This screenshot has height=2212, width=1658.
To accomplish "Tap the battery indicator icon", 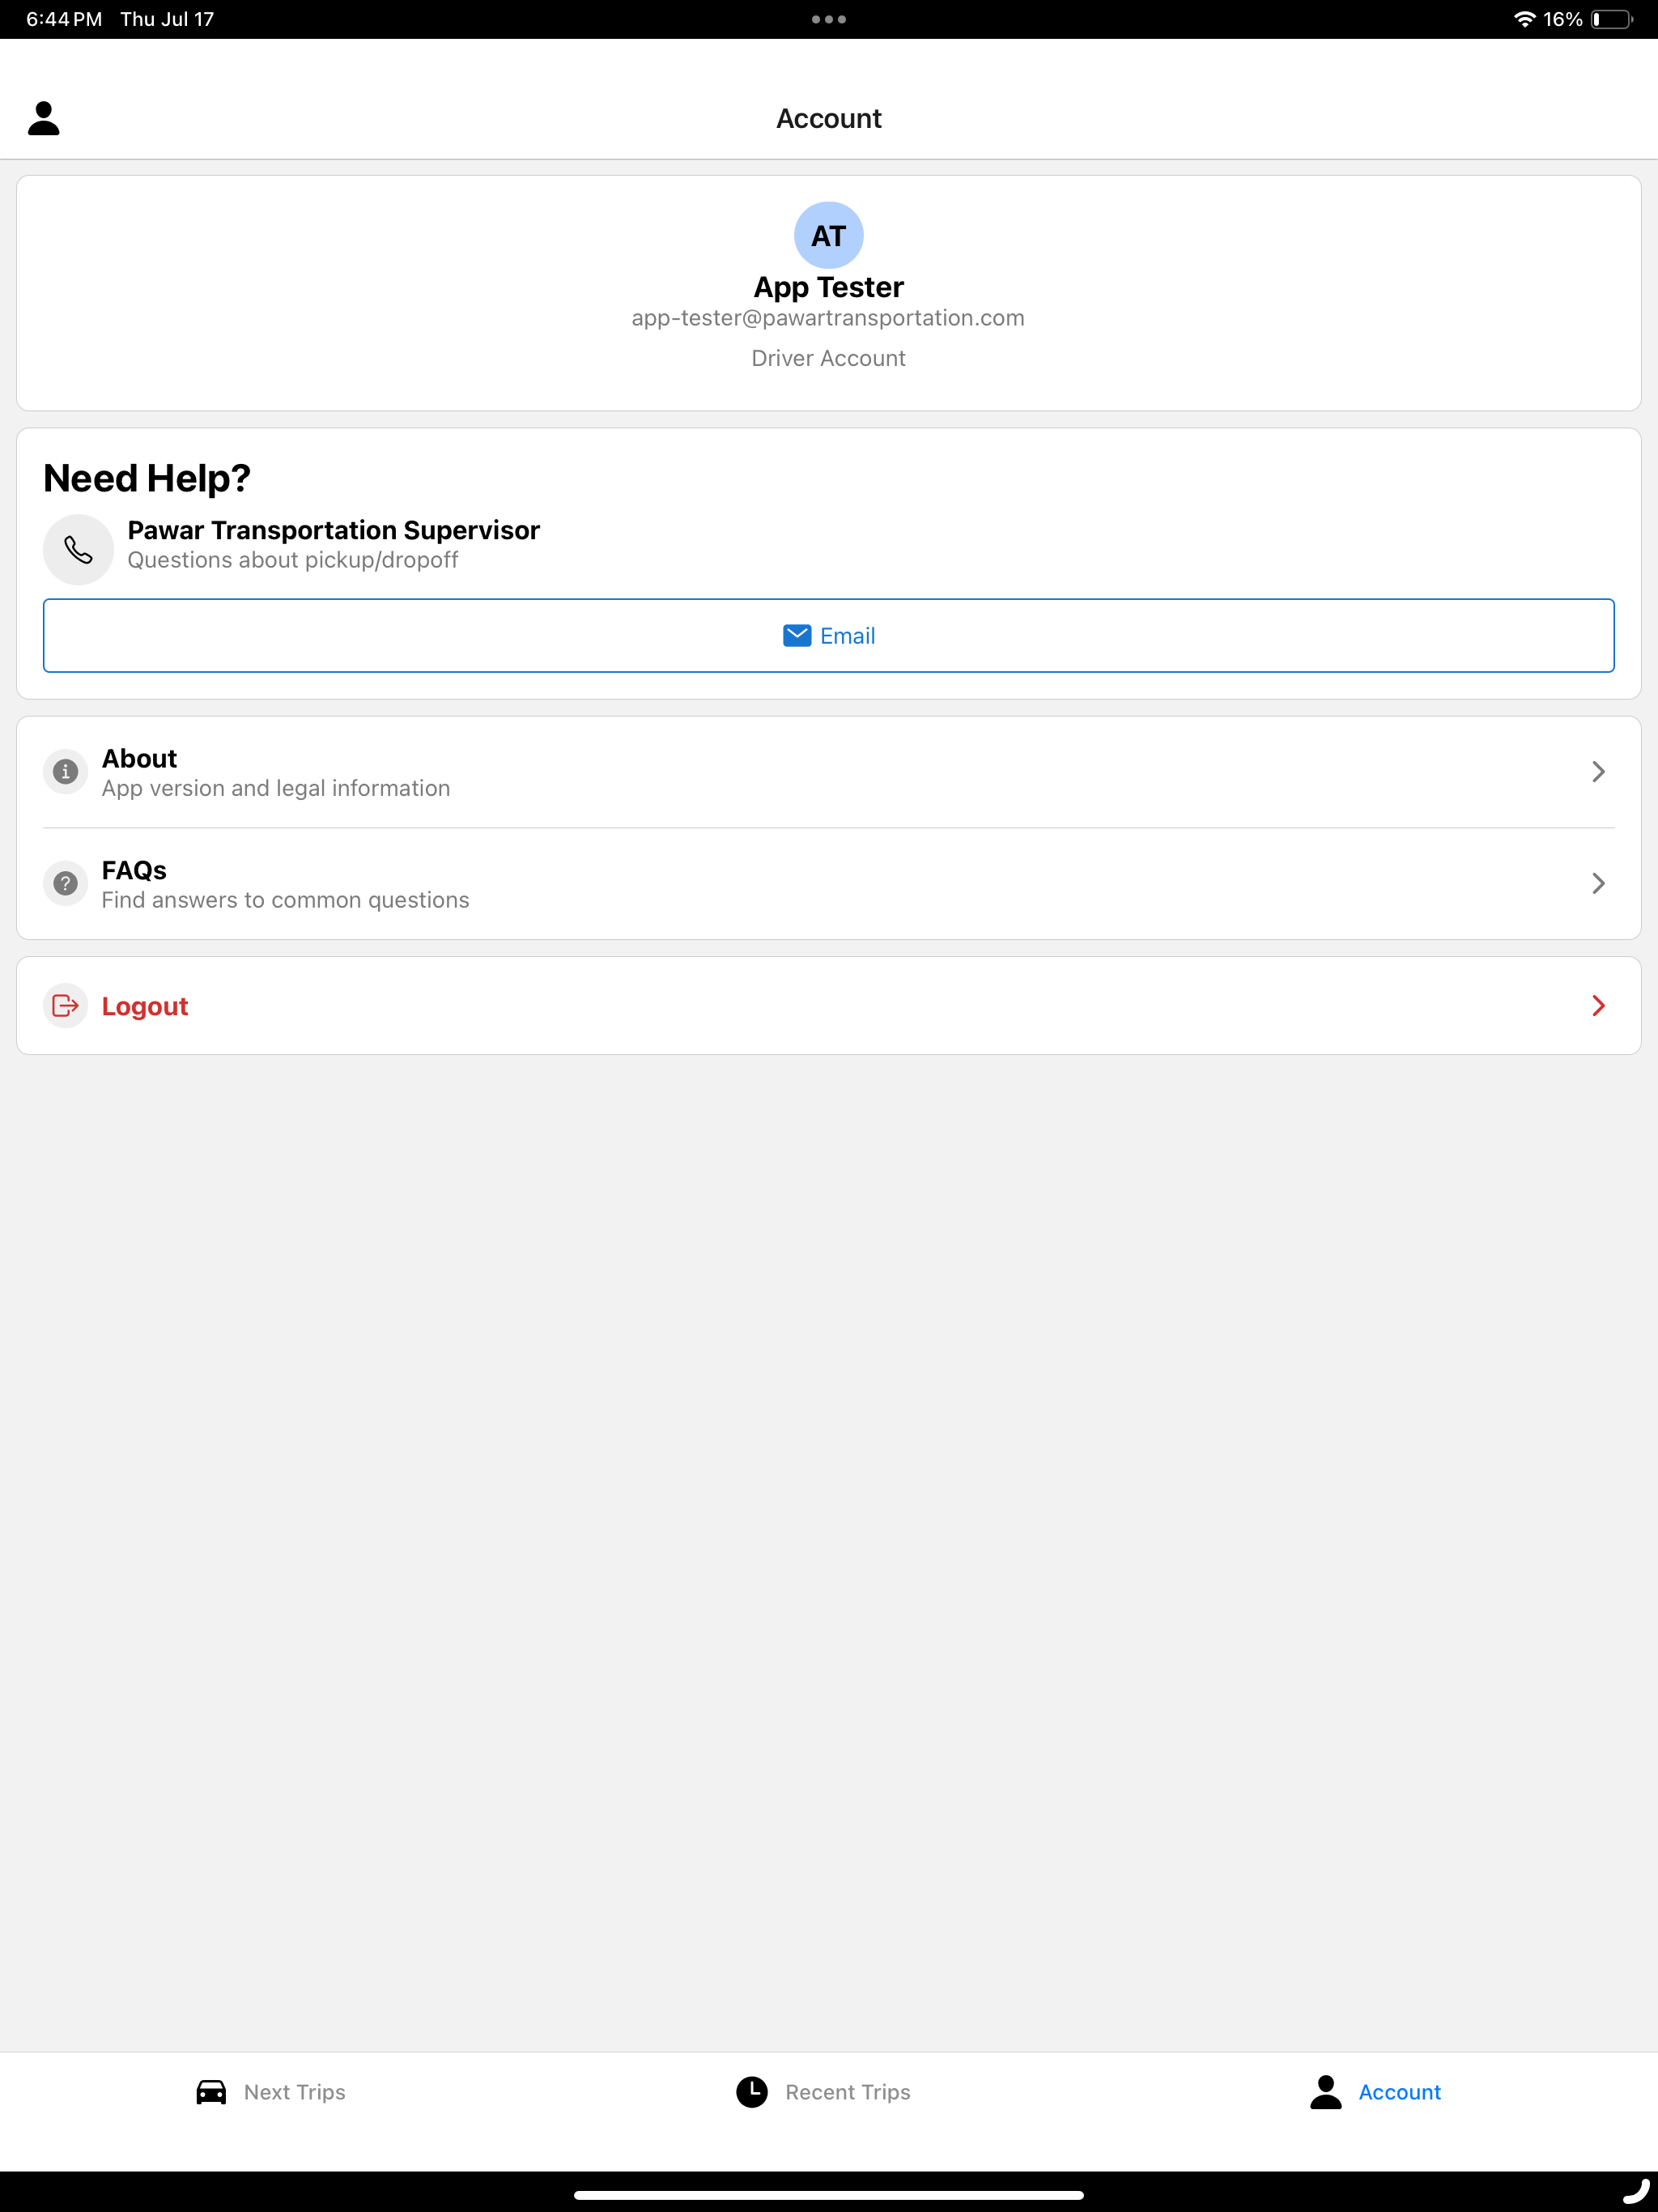I will (x=1612, y=19).
